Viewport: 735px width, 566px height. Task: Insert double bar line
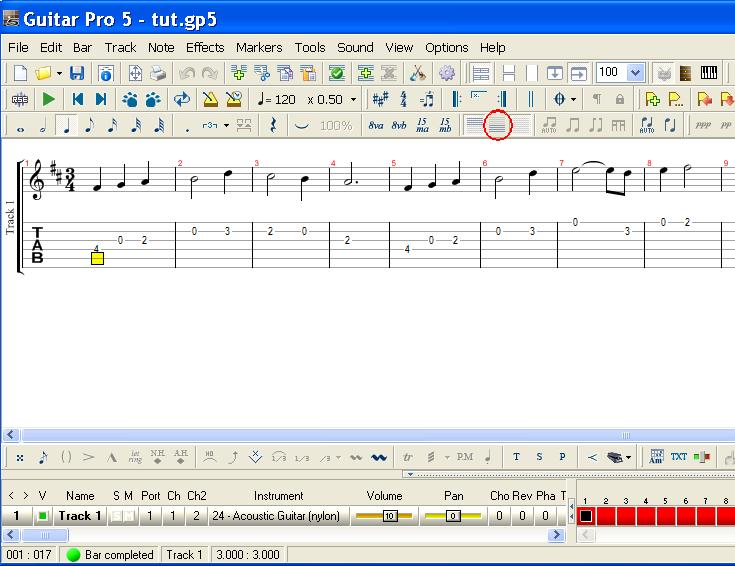tap(531, 99)
